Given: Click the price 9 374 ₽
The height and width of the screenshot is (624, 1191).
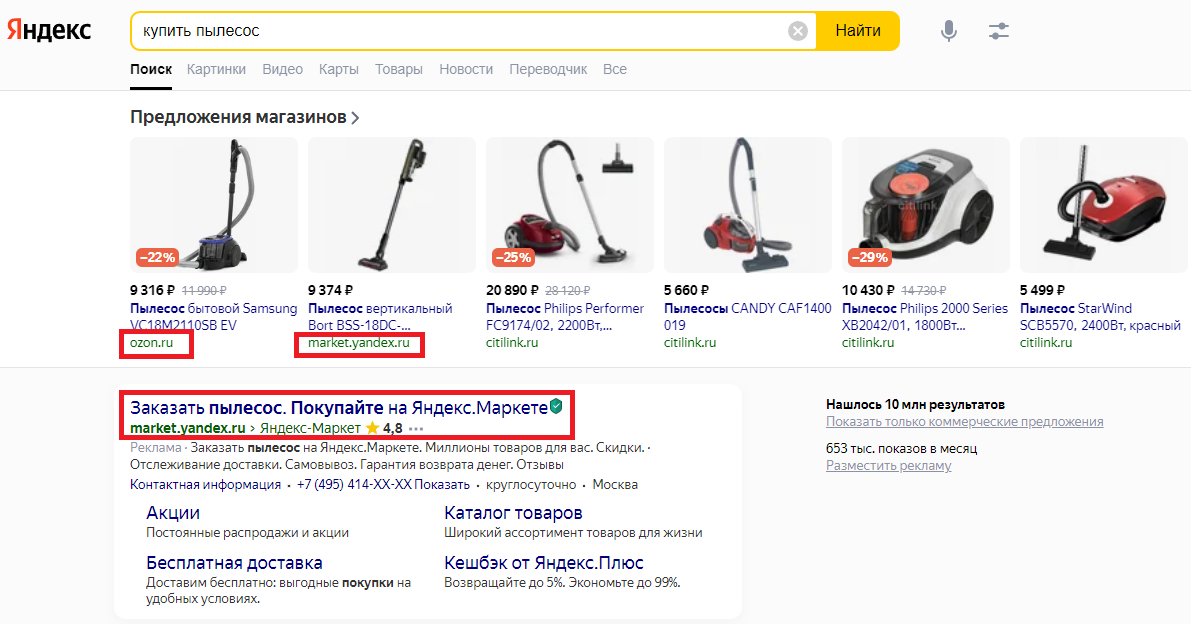Looking at the screenshot, I should pyautogui.click(x=330, y=290).
